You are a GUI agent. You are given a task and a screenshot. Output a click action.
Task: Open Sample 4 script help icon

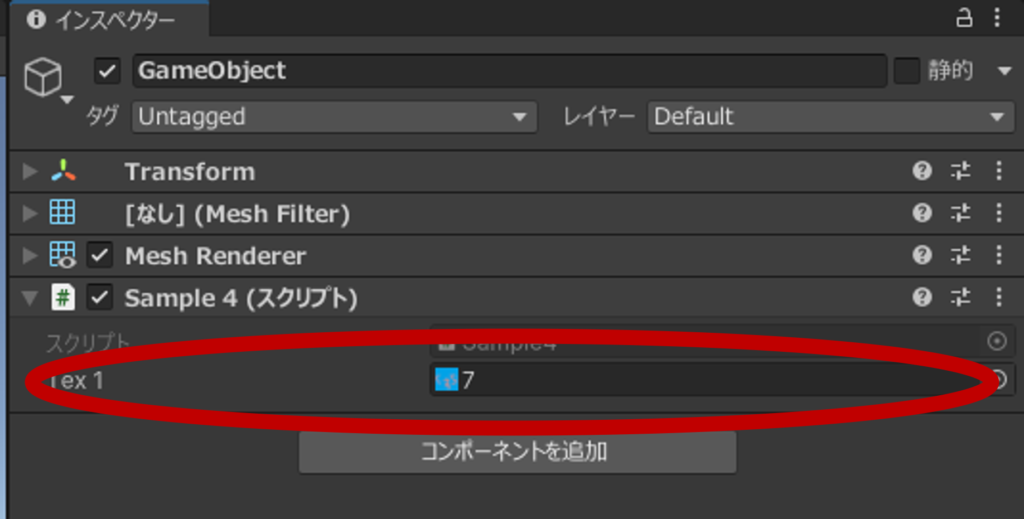pos(922,298)
